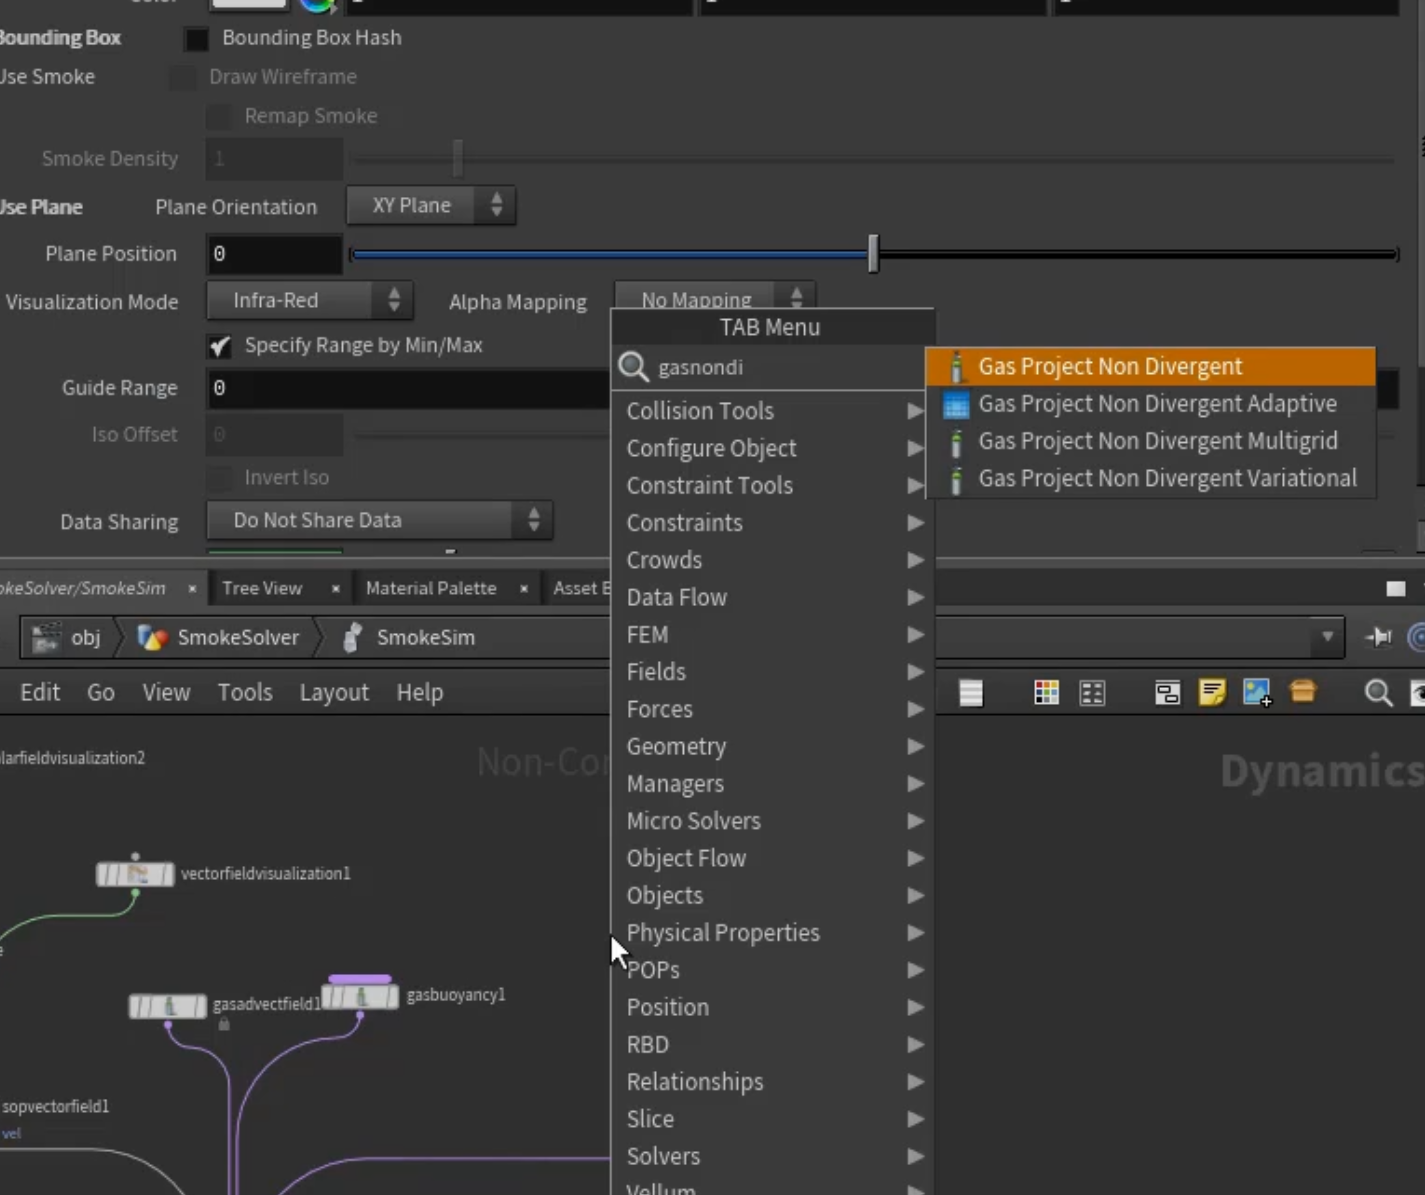This screenshot has width=1425, height=1195.
Task: Open the Visualization Mode Infra-Red dropdown
Action: tap(310, 300)
